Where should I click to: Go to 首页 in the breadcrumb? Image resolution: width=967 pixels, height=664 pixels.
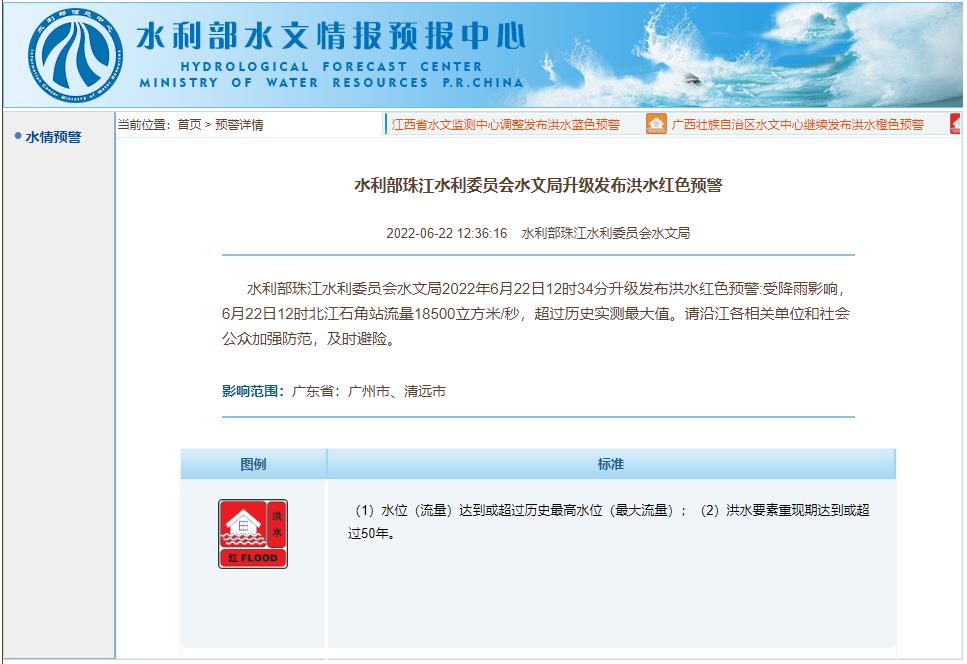click(189, 125)
